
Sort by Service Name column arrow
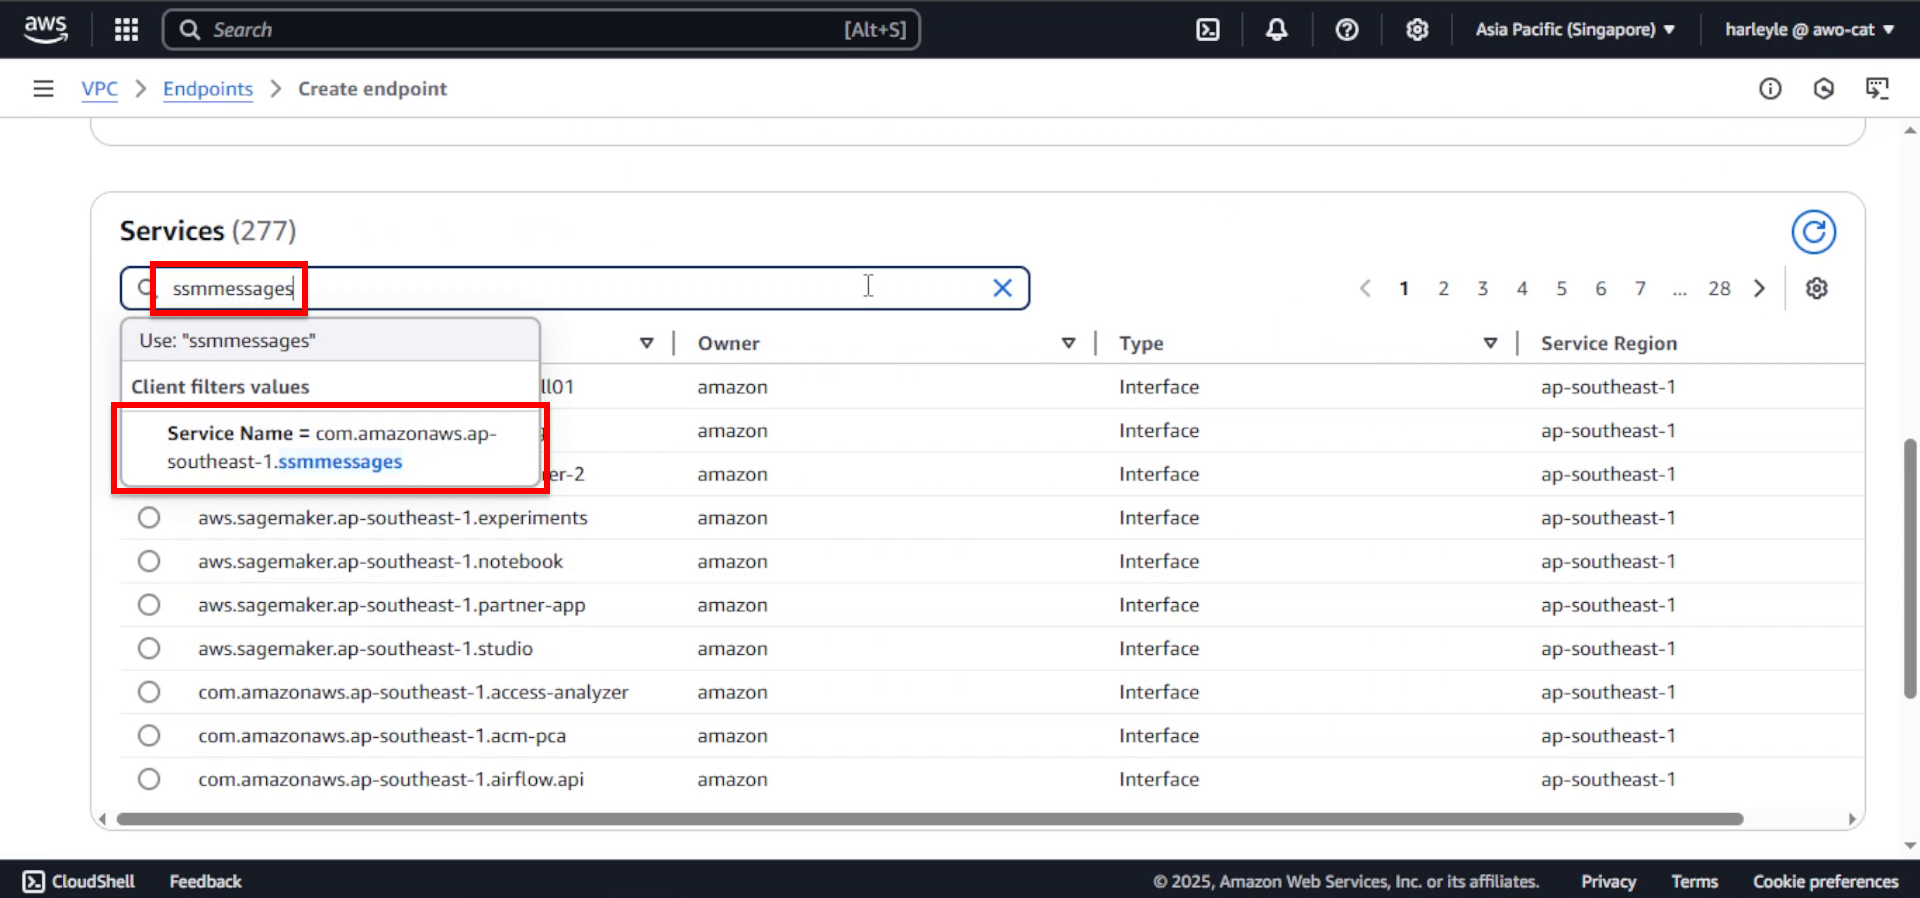[646, 343]
